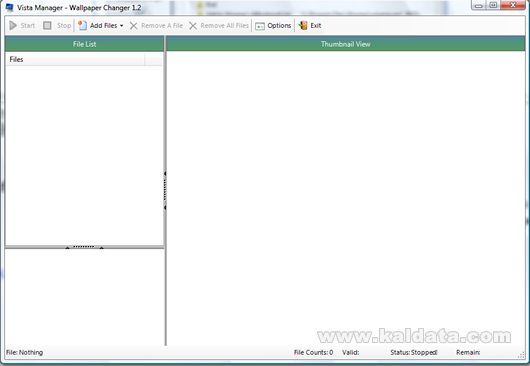Click the Start label in the toolbar

[x=28, y=26]
